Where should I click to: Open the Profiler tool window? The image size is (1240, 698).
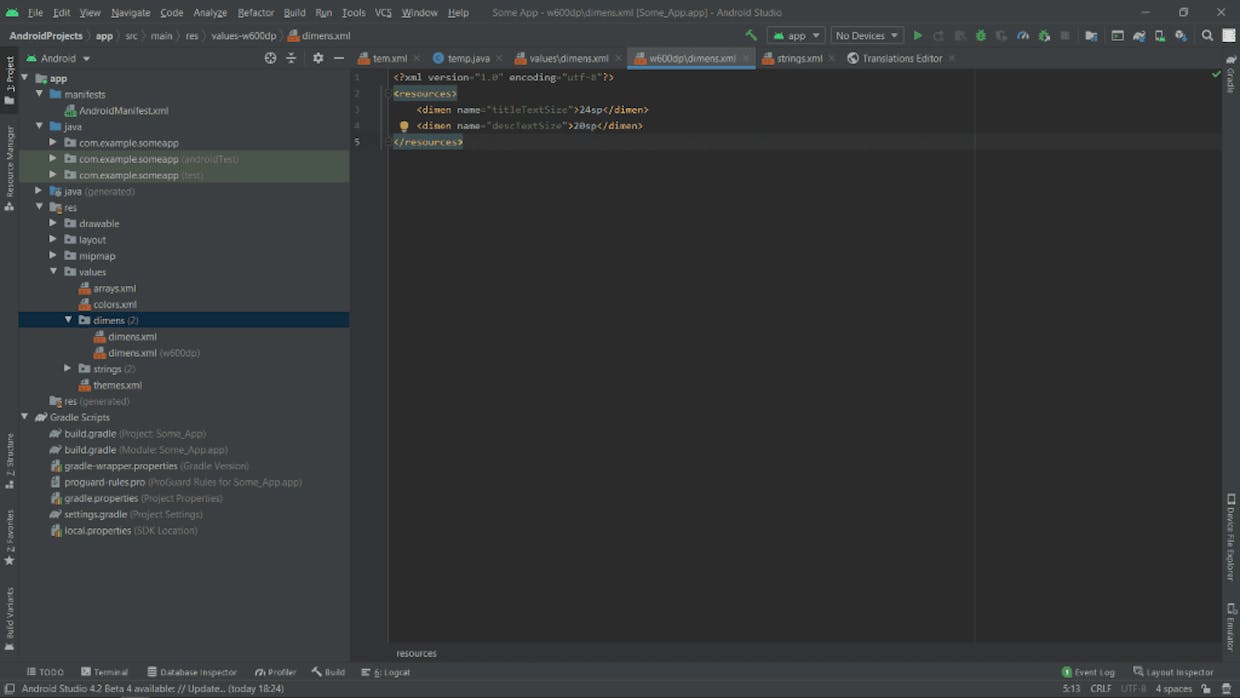click(x=276, y=672)
